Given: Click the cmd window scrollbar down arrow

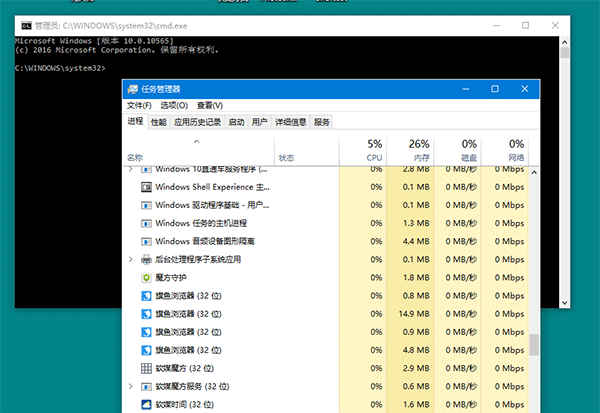Looking at the screenshot, I should pyautogui.click(x=564, y=303).
